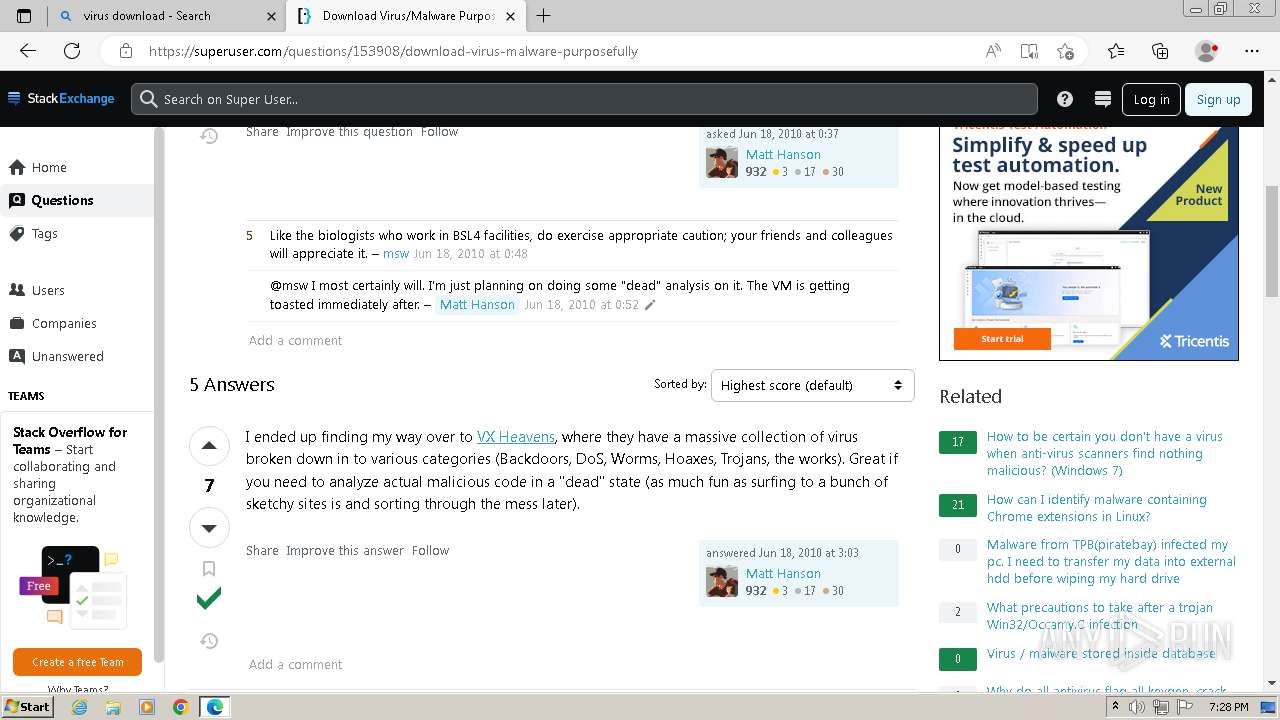Viewport: 1280px width, 720px height.
Task: Open the Help center question mark icon
Action: 1065,99
